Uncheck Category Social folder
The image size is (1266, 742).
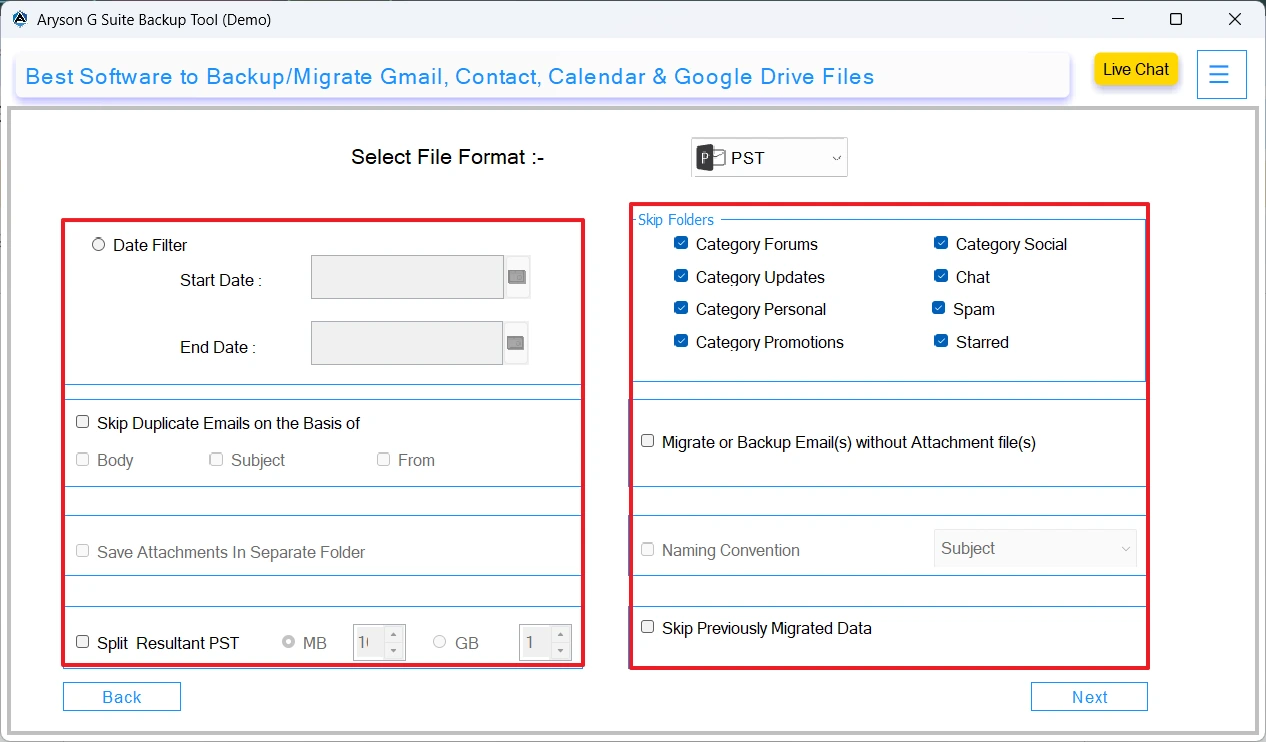(941, 243)
